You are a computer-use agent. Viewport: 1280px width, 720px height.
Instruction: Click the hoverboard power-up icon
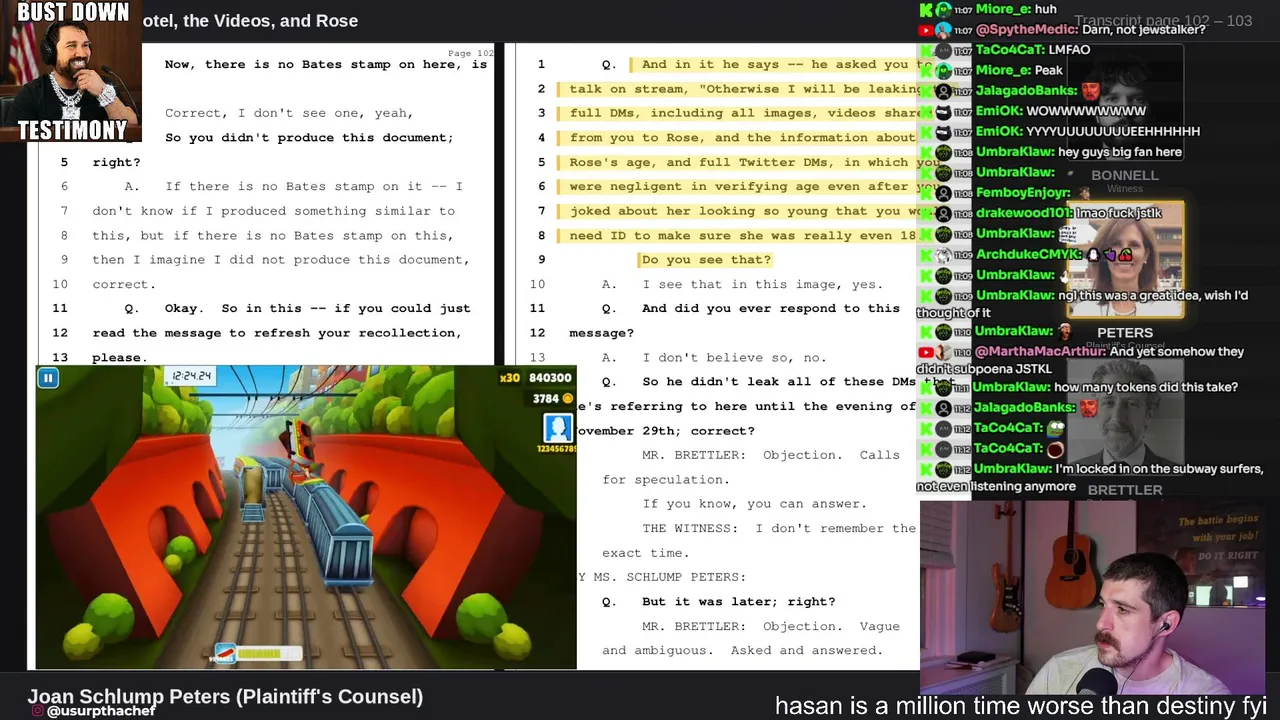click(225, 654)
